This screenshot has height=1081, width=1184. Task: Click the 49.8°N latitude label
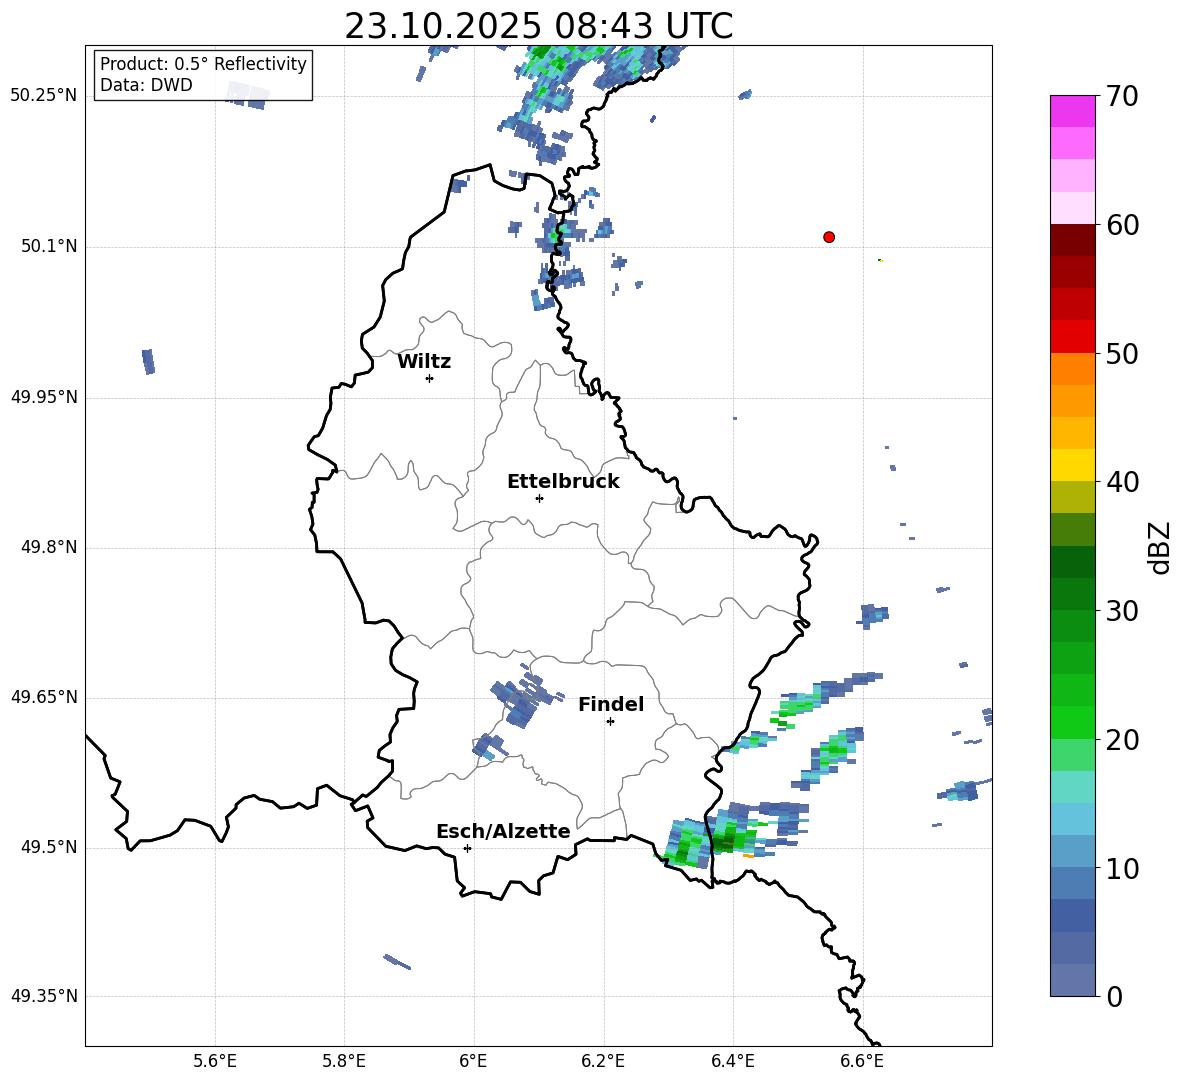click(49, 547)
